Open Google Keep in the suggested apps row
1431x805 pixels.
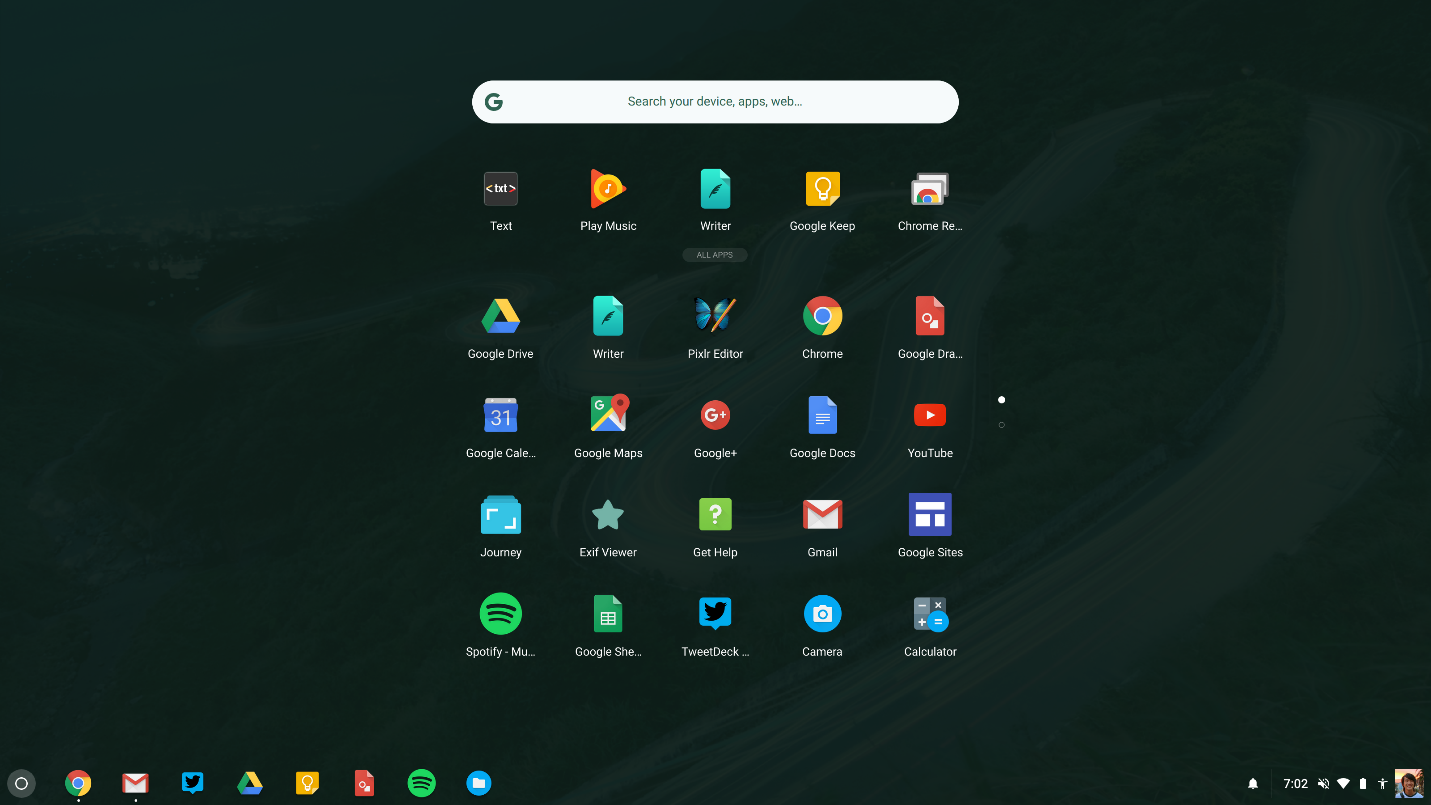coord(822,189)
